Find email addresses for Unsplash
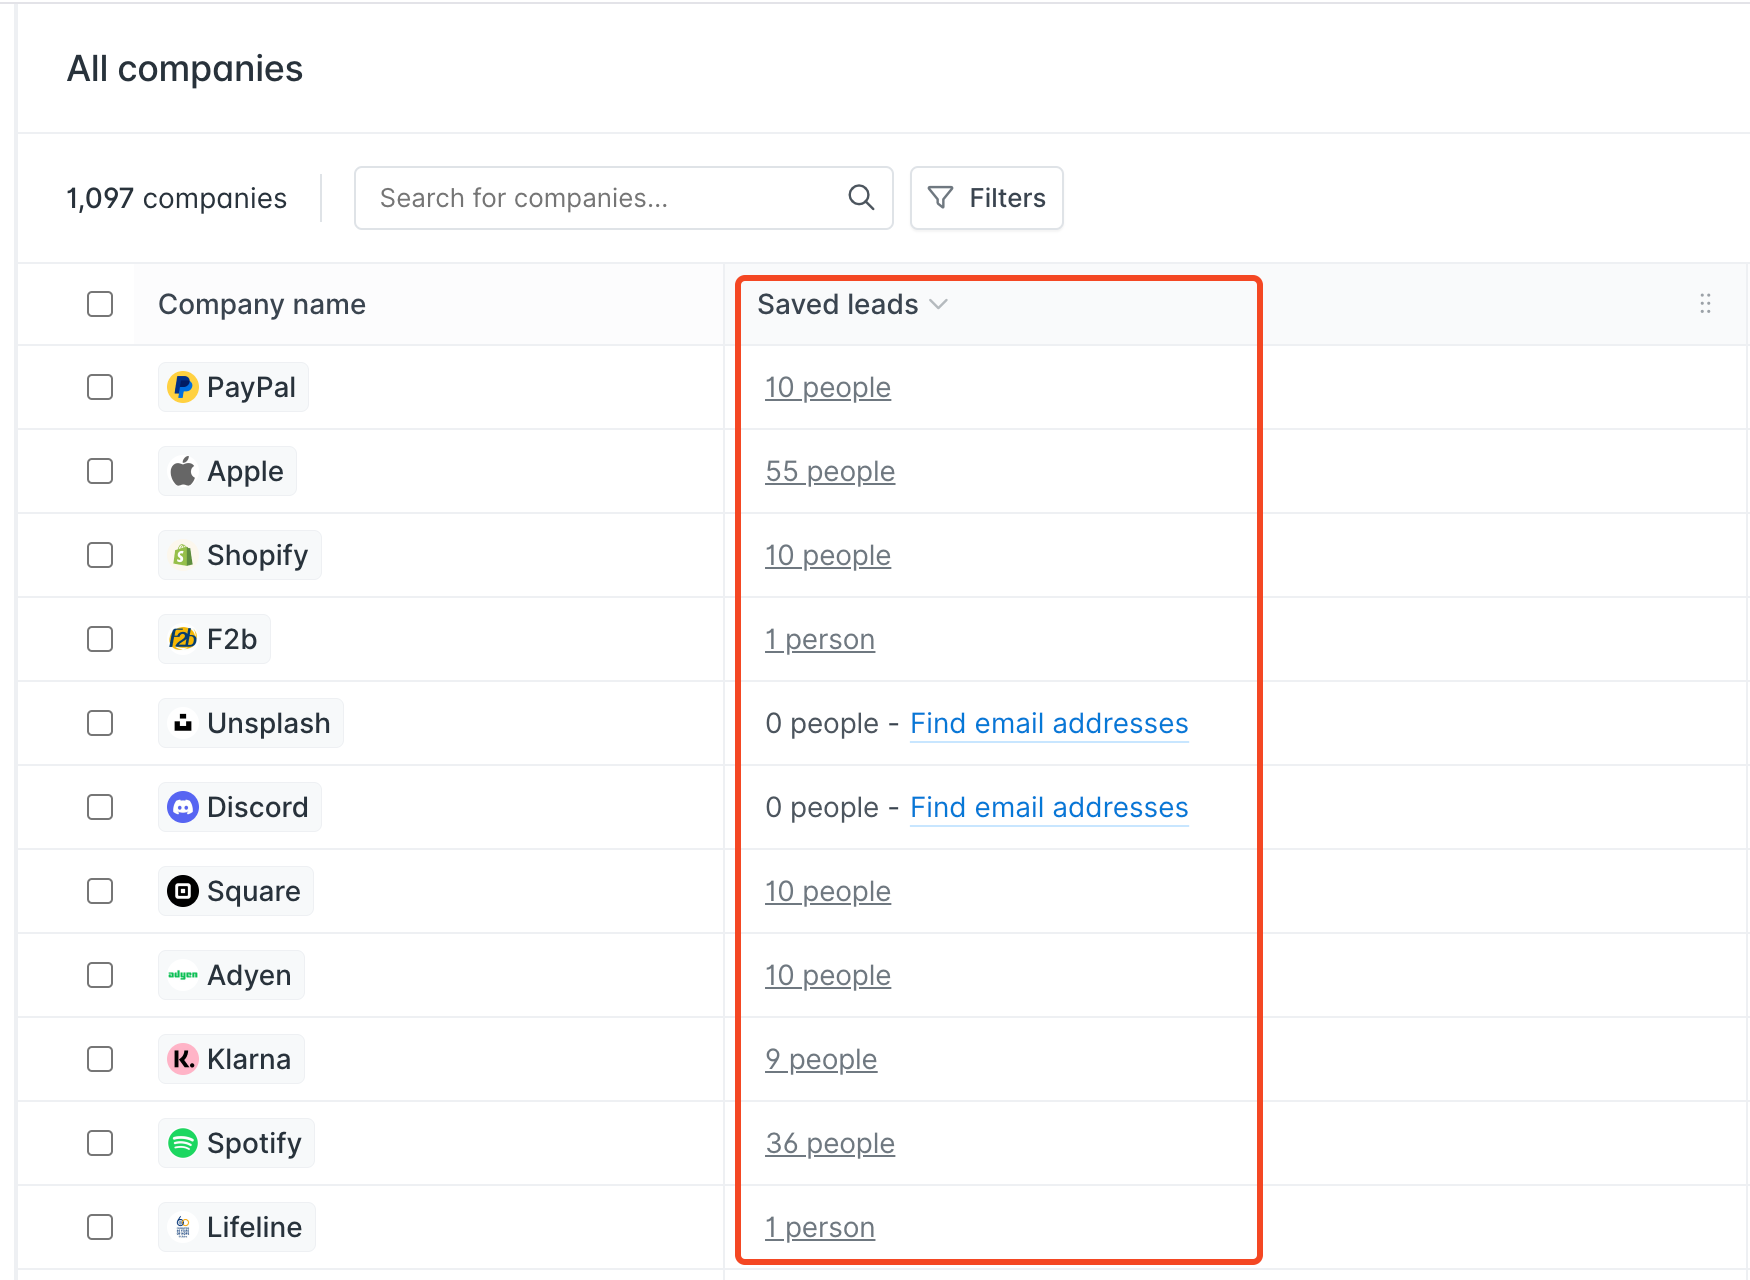The width and height of the screenshot is (1750, 1280). [1049, 723]
